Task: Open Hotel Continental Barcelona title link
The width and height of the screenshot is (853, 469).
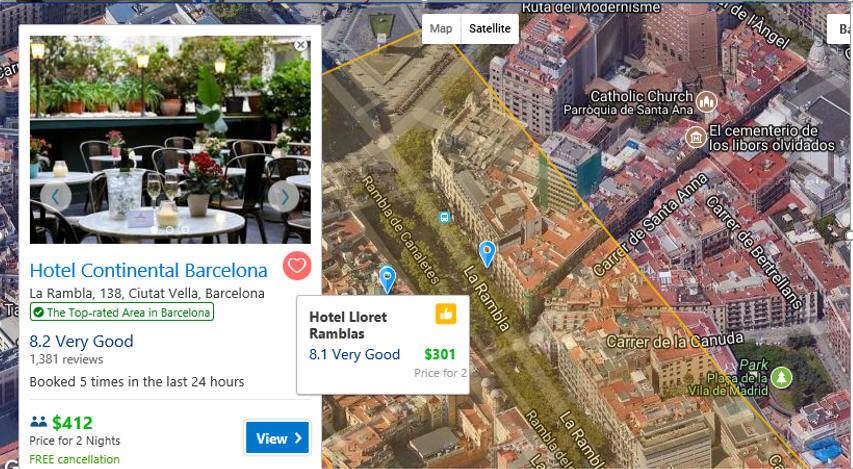Action: click(x=149, y=270)
